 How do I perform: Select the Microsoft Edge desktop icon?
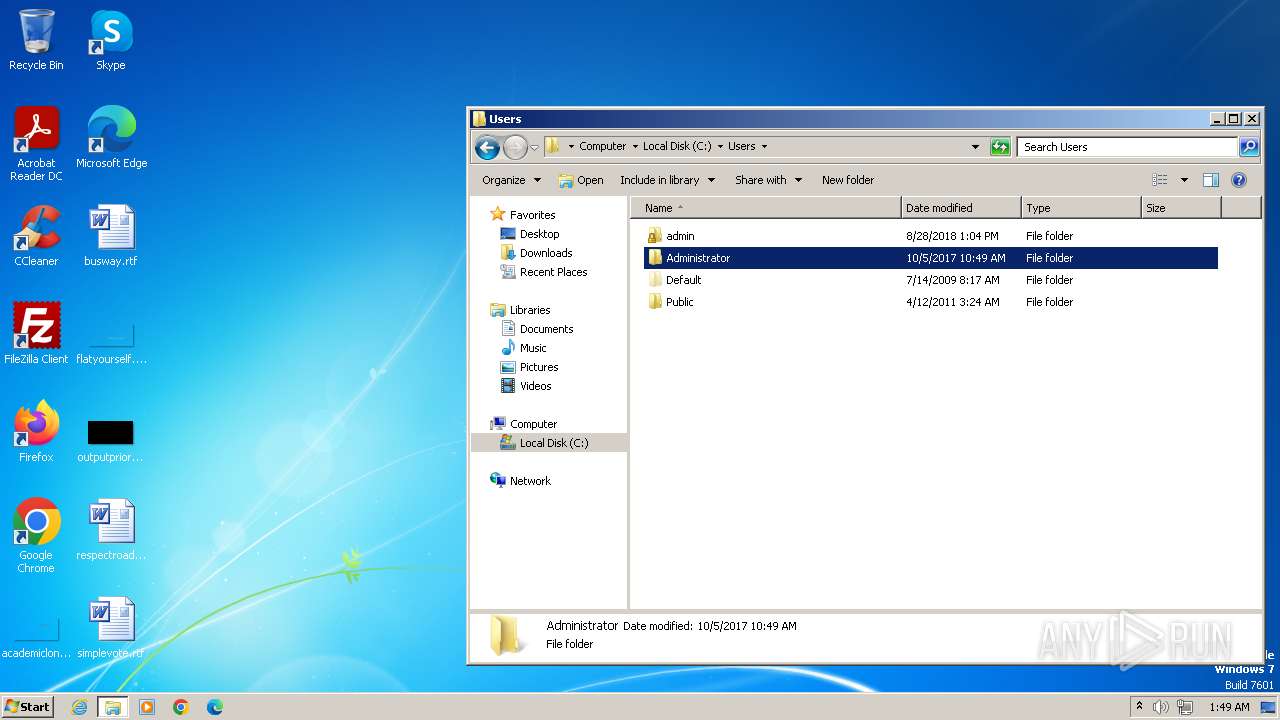(111, 138)
